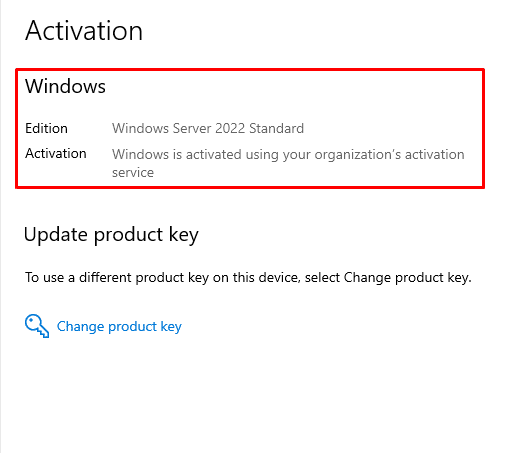Click the gray vertical divider at the window's left edge
The image size is (512, 453).
[1, 227]
